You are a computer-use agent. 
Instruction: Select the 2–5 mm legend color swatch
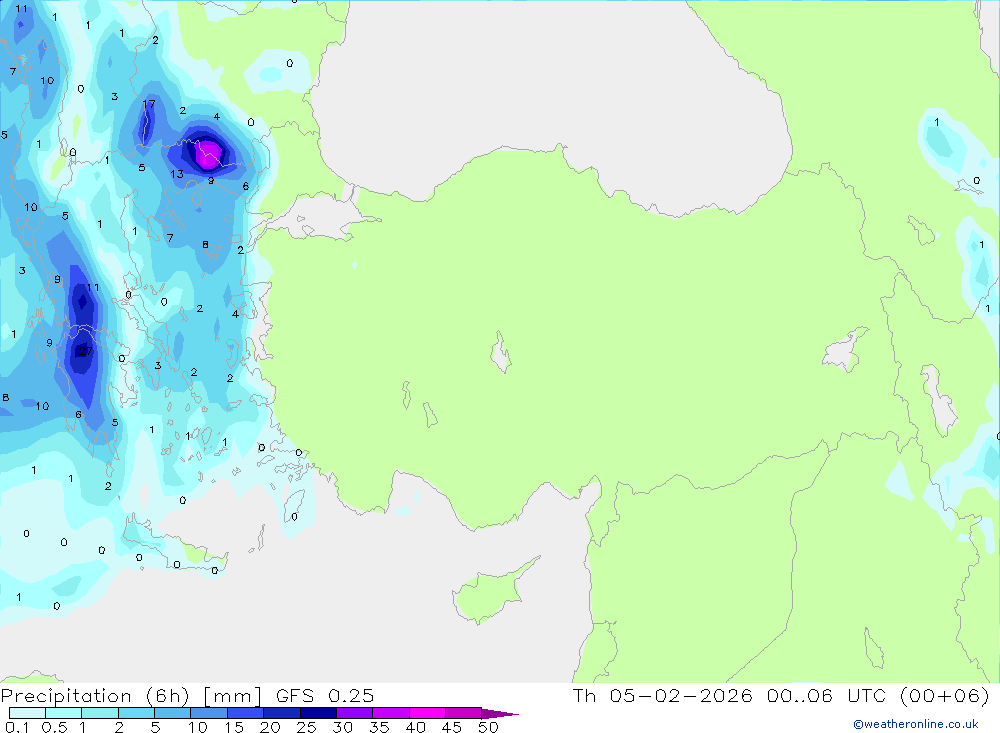point(136,713)
